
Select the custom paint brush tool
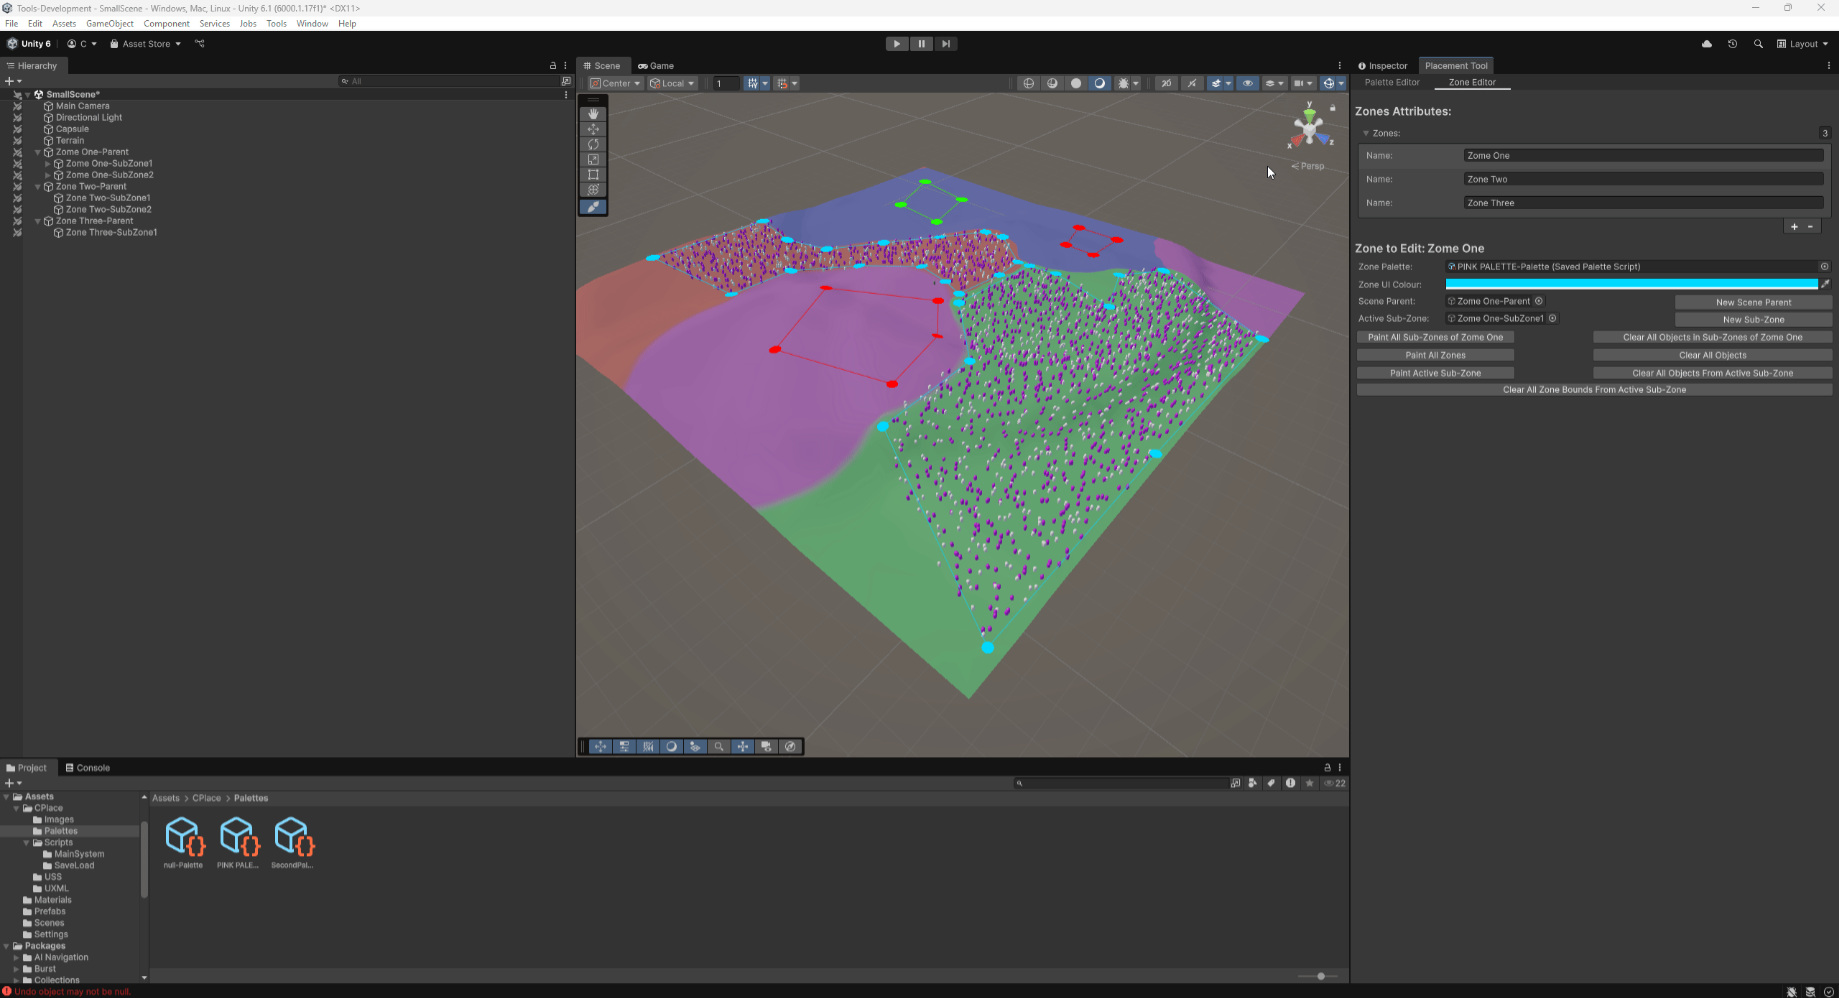(x=593, y=207)
